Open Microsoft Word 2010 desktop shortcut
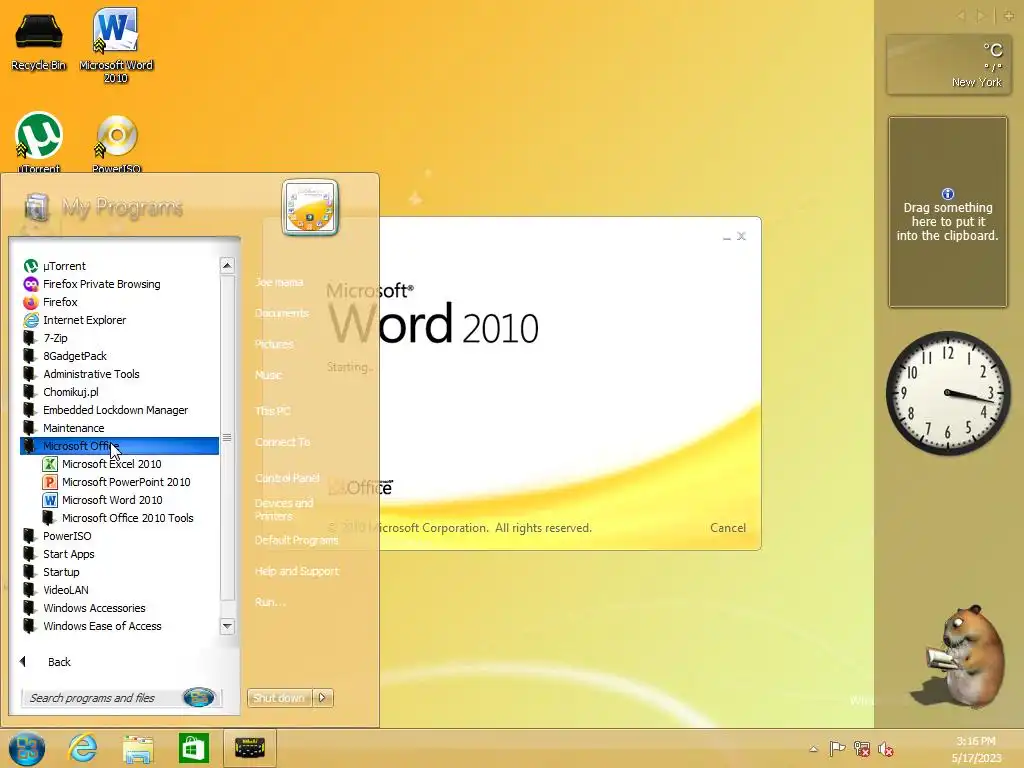Viewport: 1024px width, 768px height. [116, 46]
